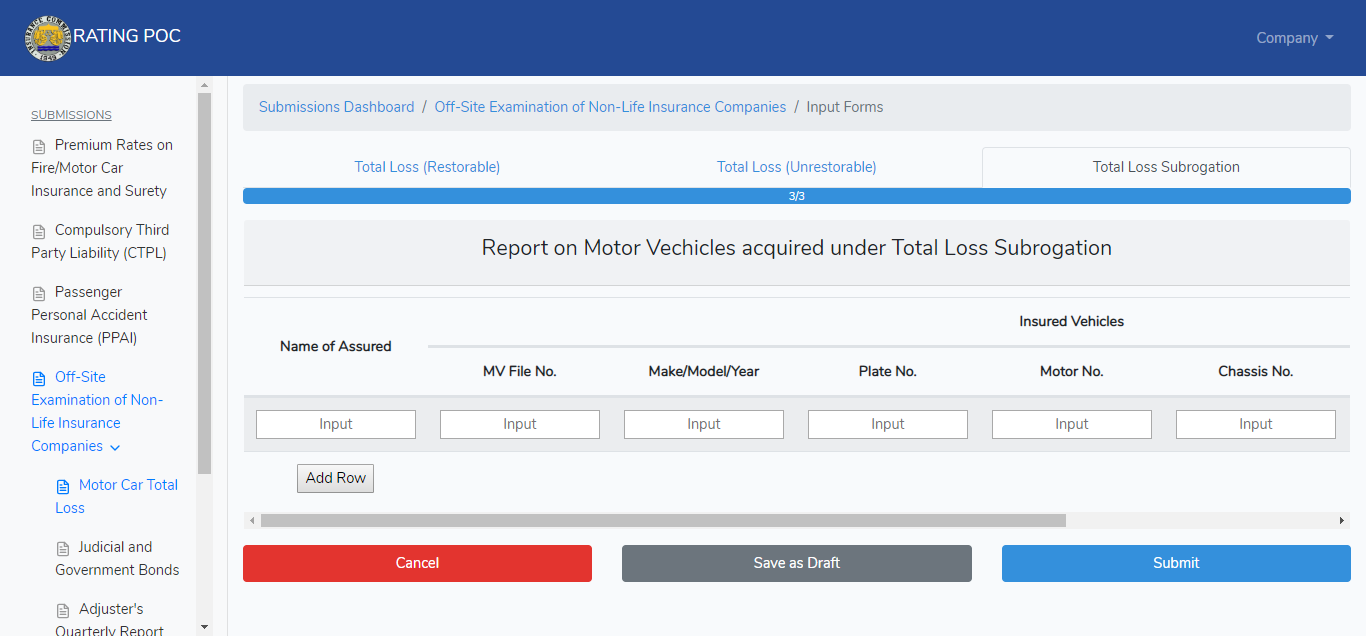Focus the Chassis No. input field
This screenshot has height=636, width=1366.
(x=1256, y=424)
